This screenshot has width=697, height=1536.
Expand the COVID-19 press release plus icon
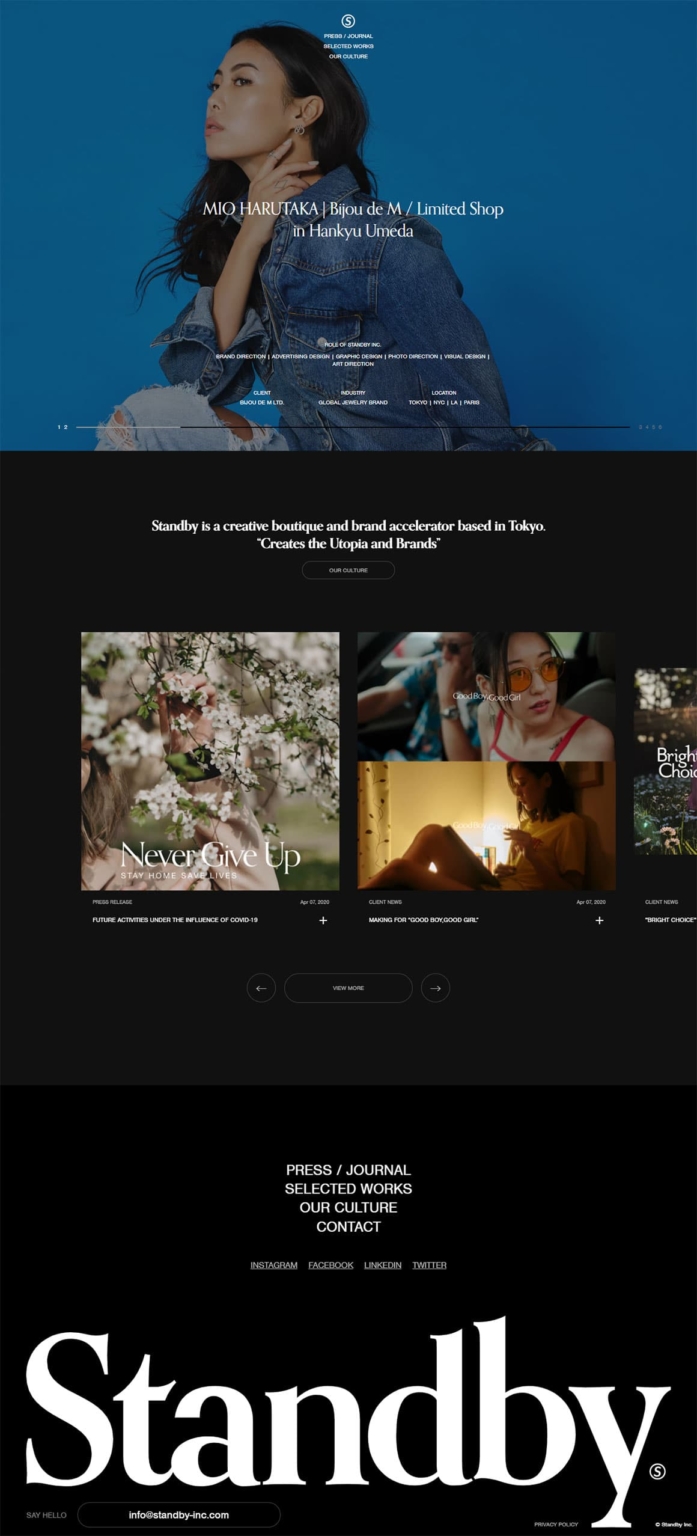[x=323, y=920]
